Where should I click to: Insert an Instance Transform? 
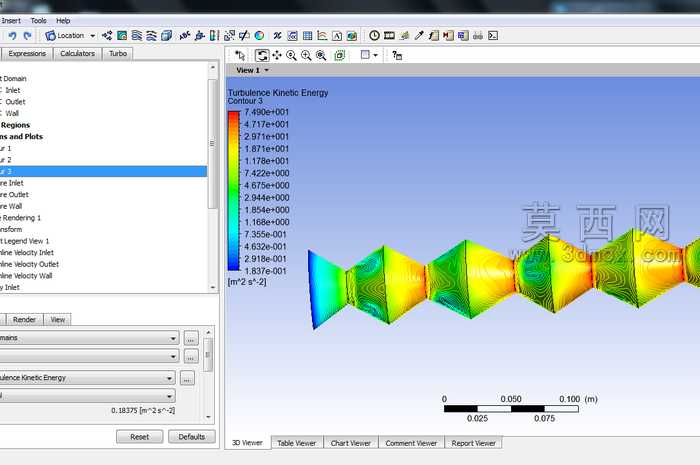(229, 36)
